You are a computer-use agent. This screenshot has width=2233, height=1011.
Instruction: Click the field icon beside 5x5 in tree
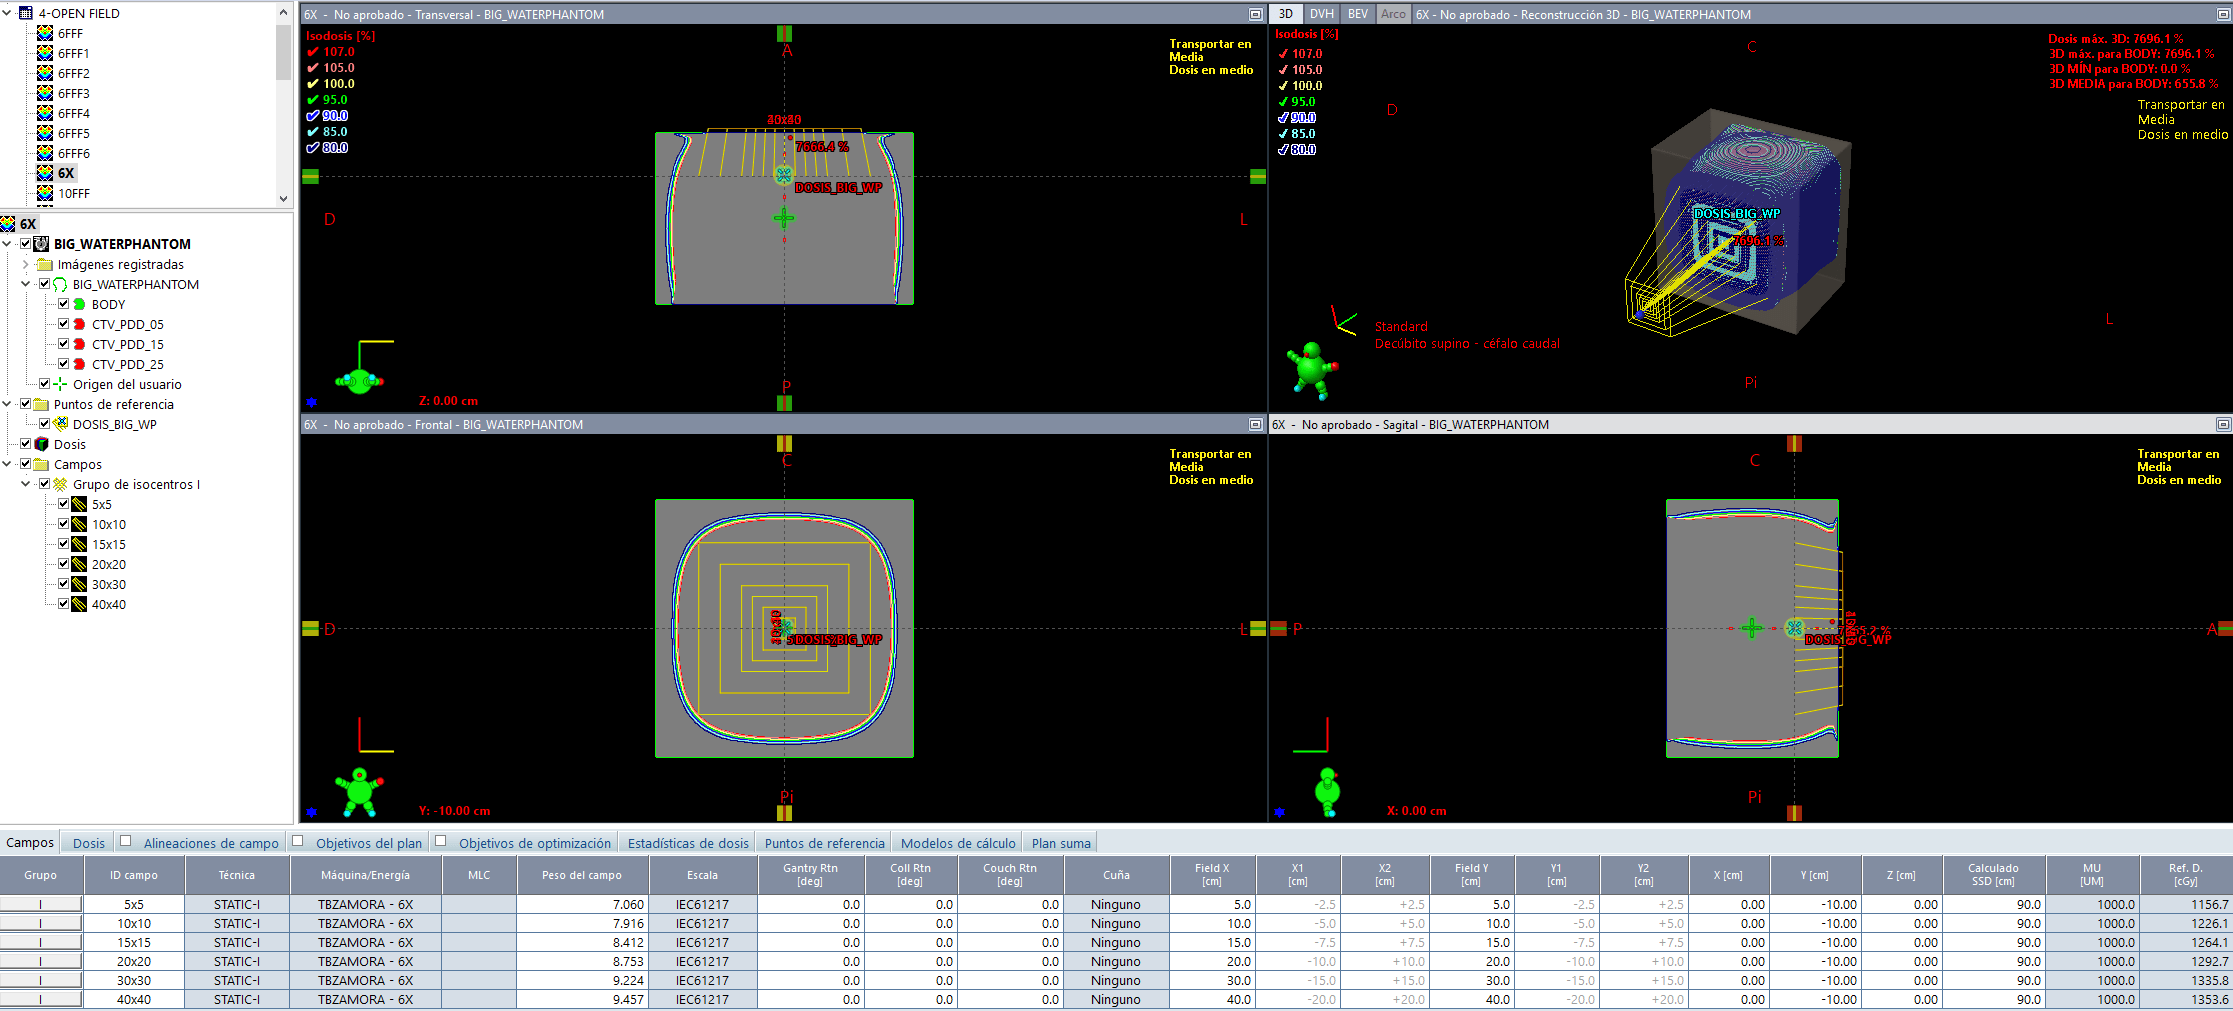coord(79,504)
